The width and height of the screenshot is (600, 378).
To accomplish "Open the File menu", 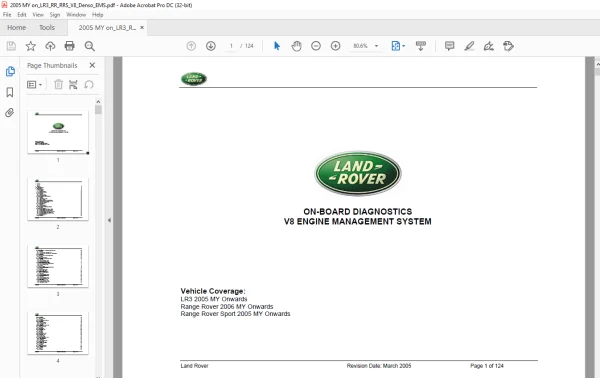I will point(7,15).
